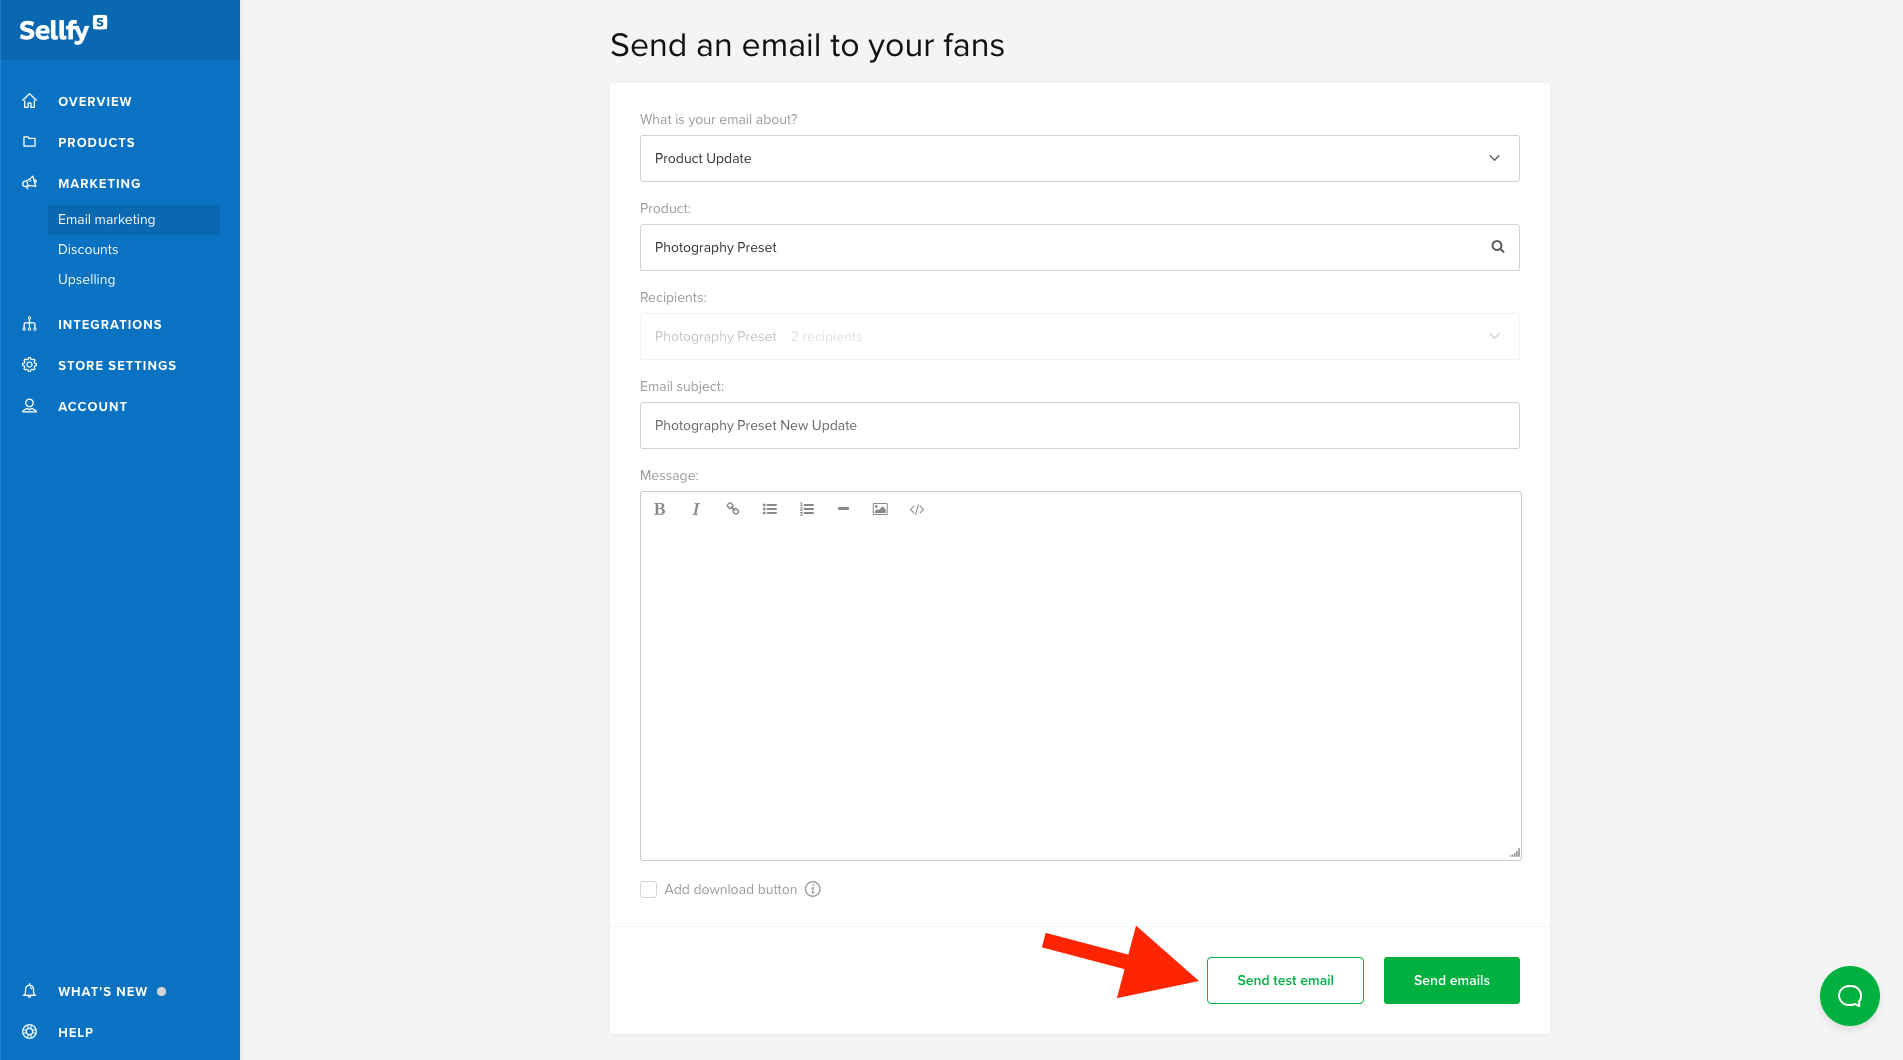Apply italic formatting in message toolbar

[696, 509]
